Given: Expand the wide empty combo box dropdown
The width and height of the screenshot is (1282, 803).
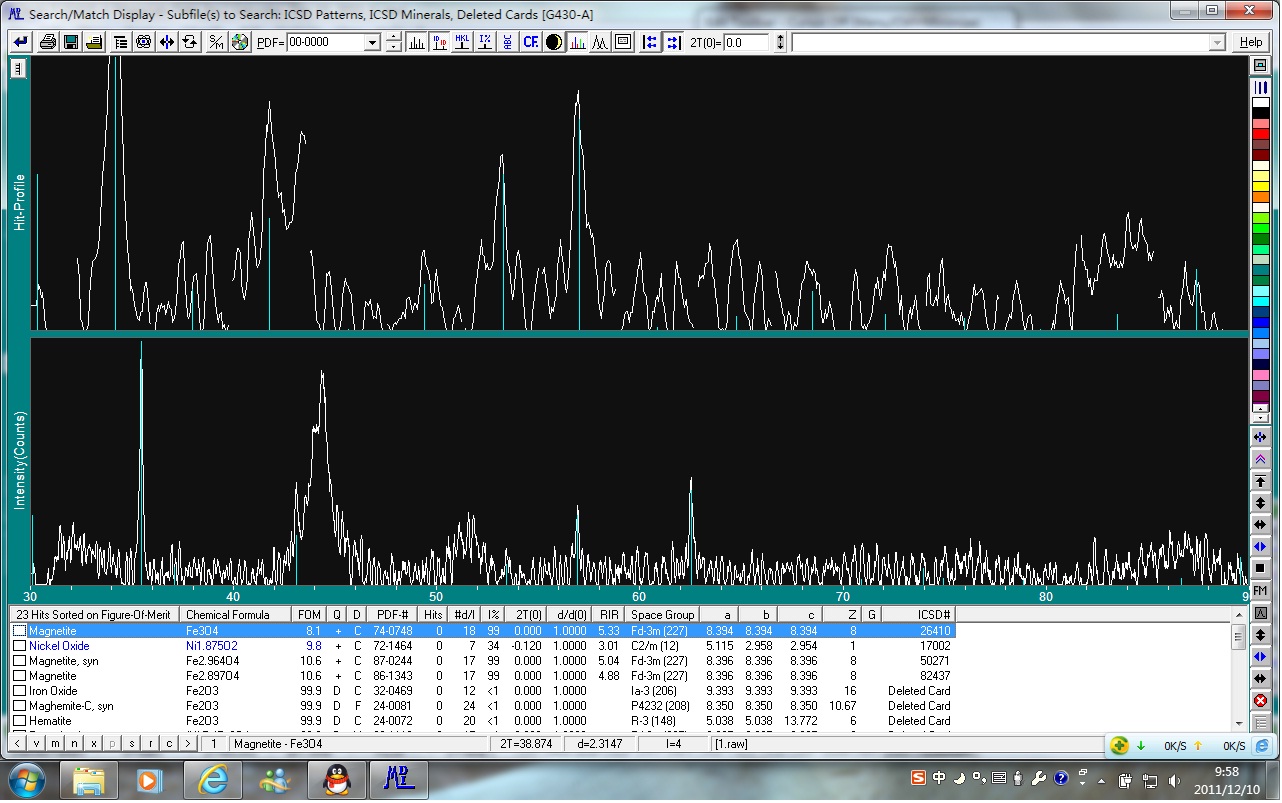Looking at the screenshot, I should [1217, 43].
